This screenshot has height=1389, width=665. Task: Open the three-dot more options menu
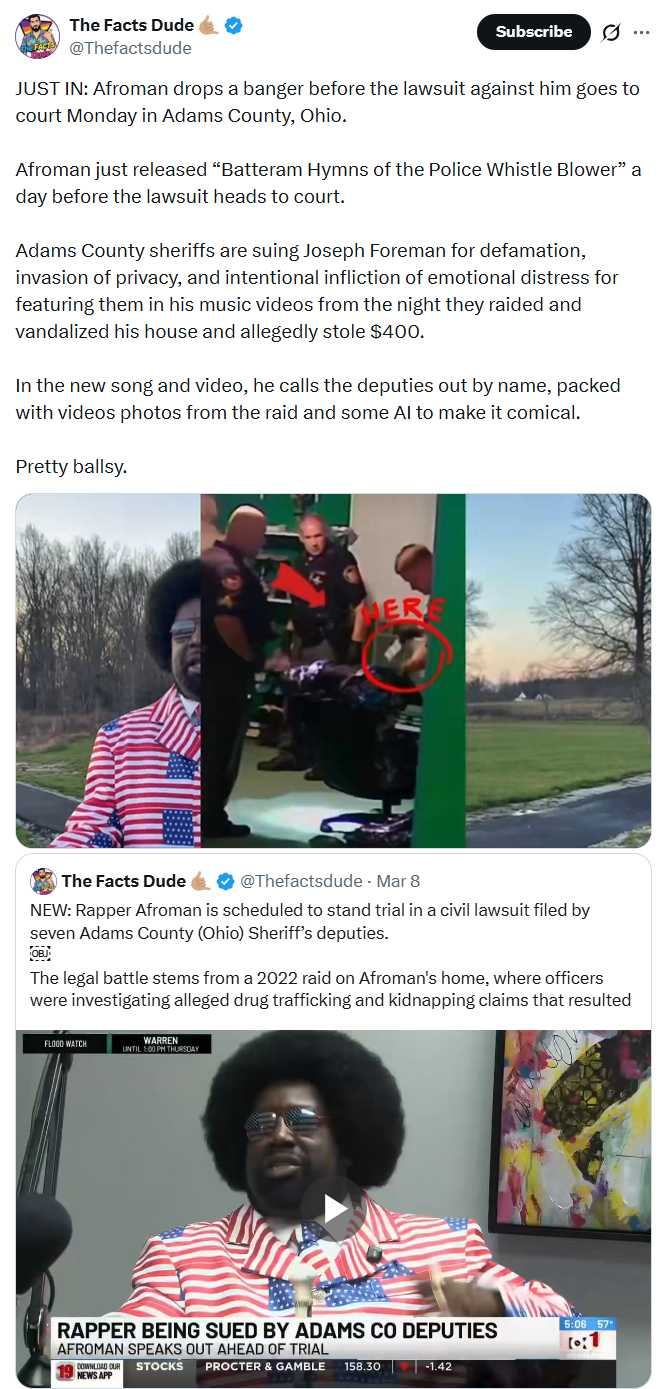click(x=641, y=32)
